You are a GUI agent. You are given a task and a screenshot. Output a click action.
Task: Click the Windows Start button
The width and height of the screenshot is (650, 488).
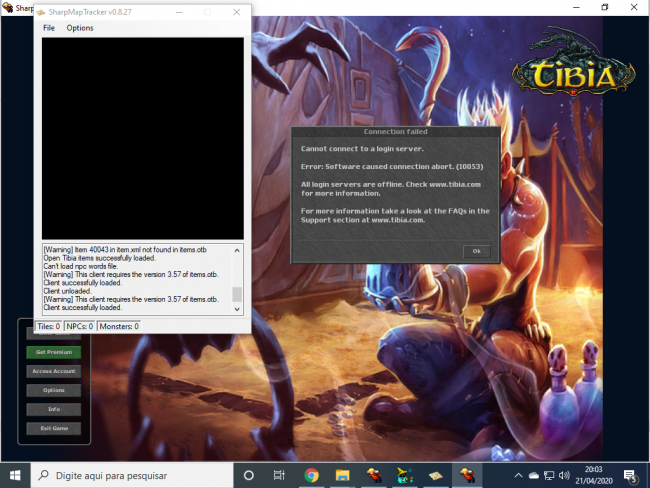15,475
